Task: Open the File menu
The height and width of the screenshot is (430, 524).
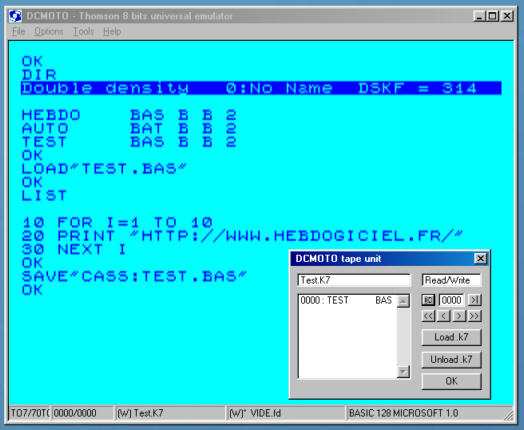Action: click(19, 32)
